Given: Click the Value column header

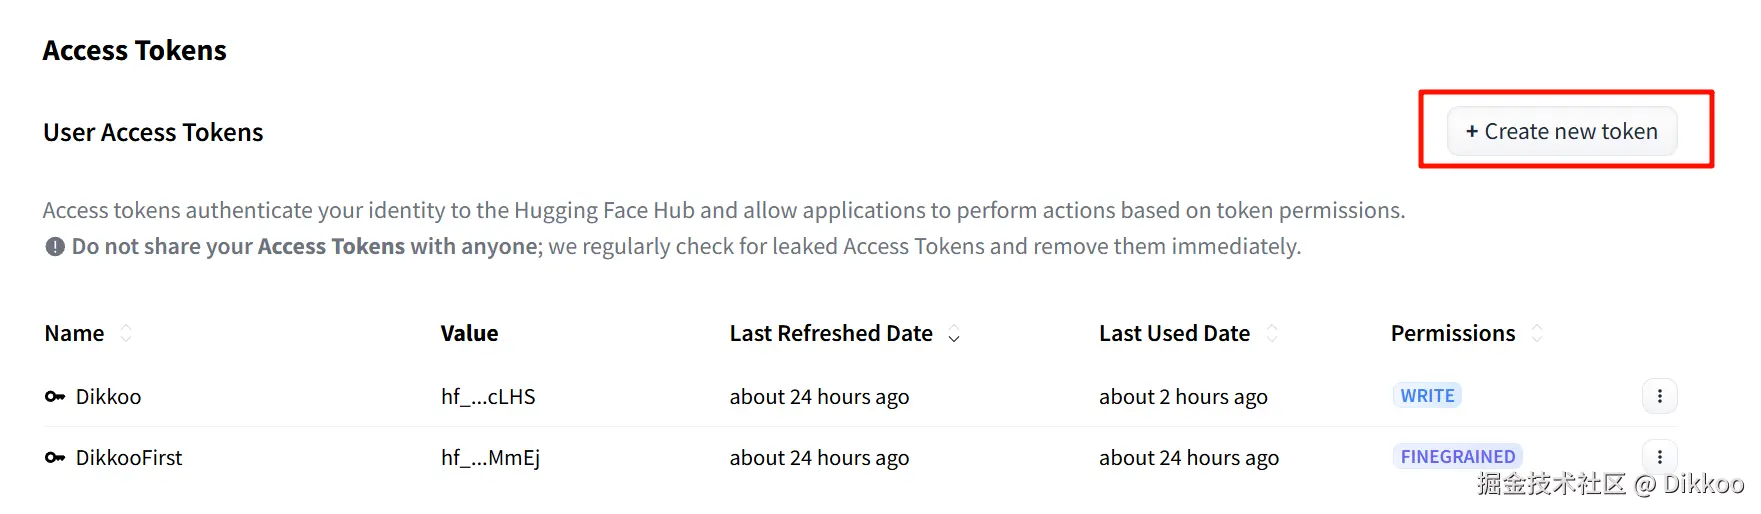Looking at the screenshot, I should pyautogui.click(x=469, y=333).
